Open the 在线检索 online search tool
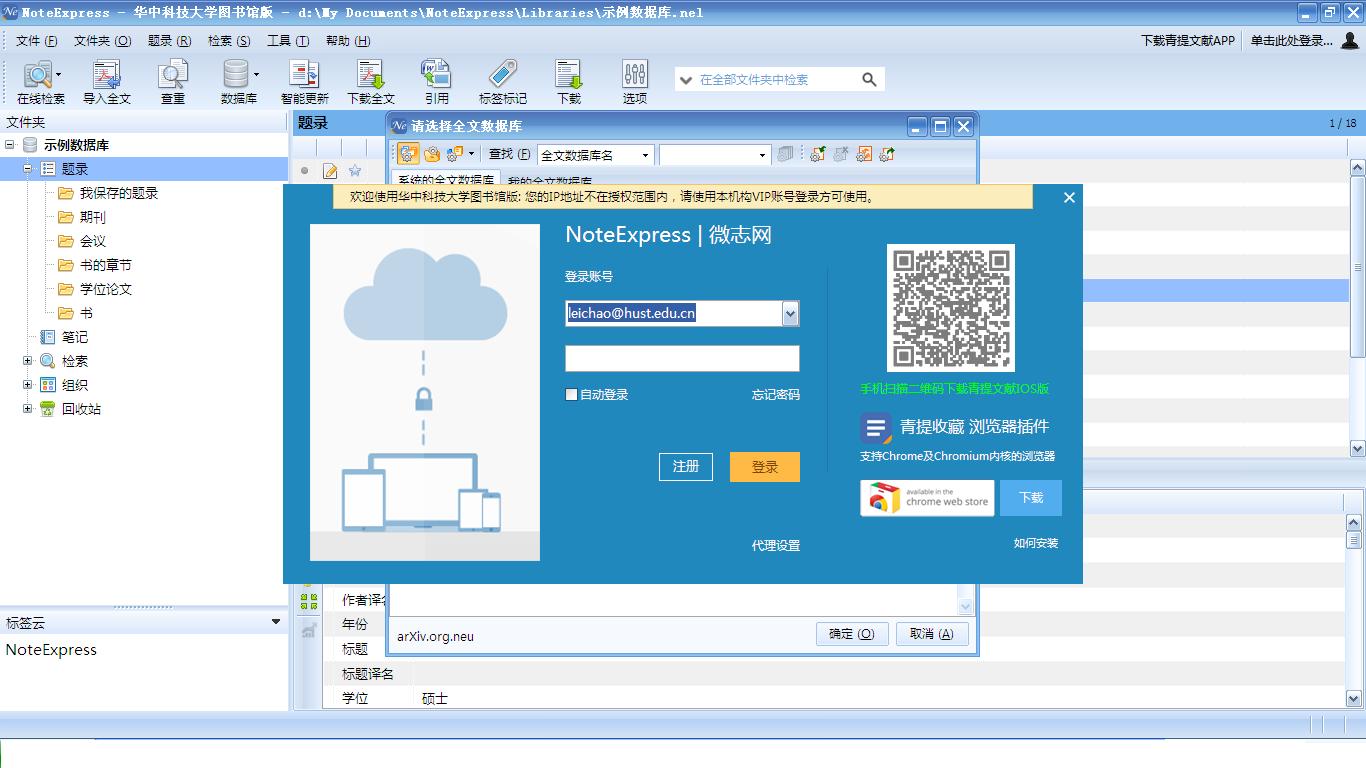The height and width of the screenshot is (768, 1366). [x=38, y=82]
